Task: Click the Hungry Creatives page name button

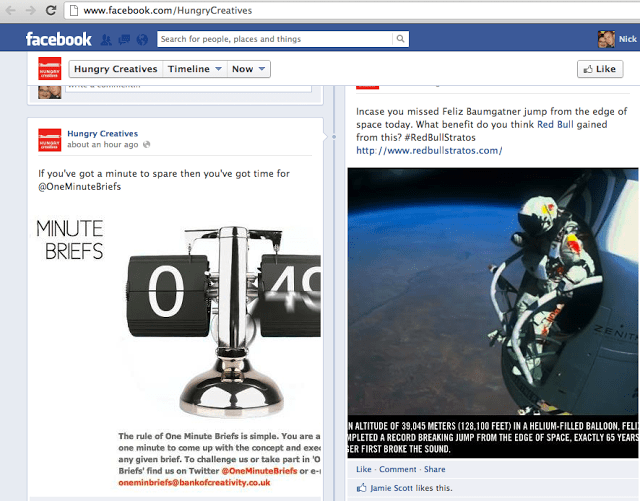Action: tap(116, 69)
